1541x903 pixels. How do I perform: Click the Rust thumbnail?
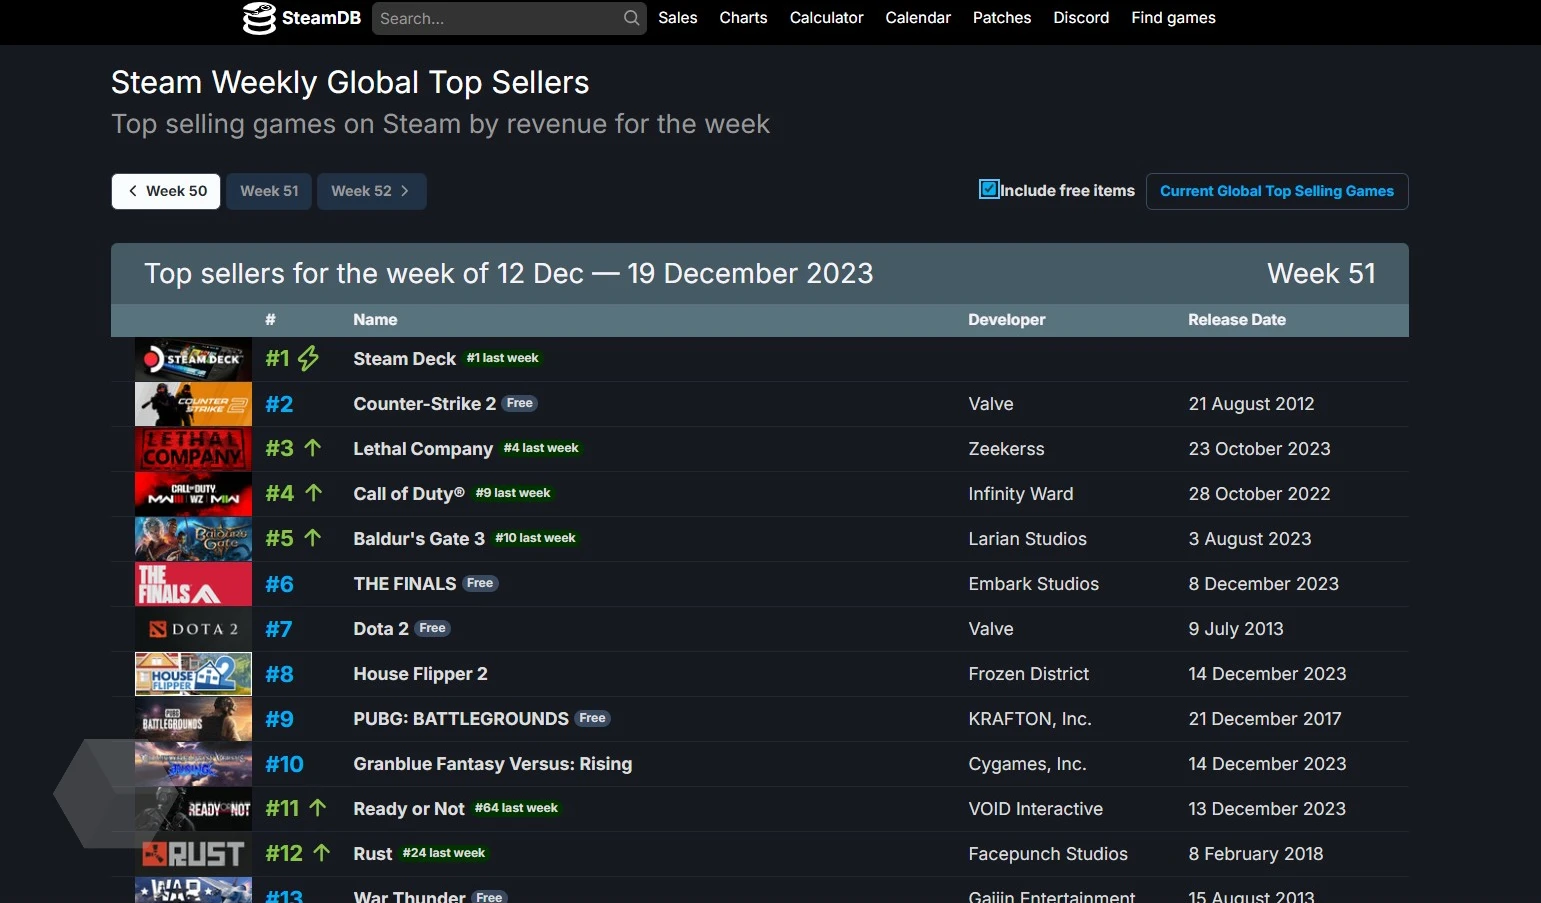click(x=193, y=854)
